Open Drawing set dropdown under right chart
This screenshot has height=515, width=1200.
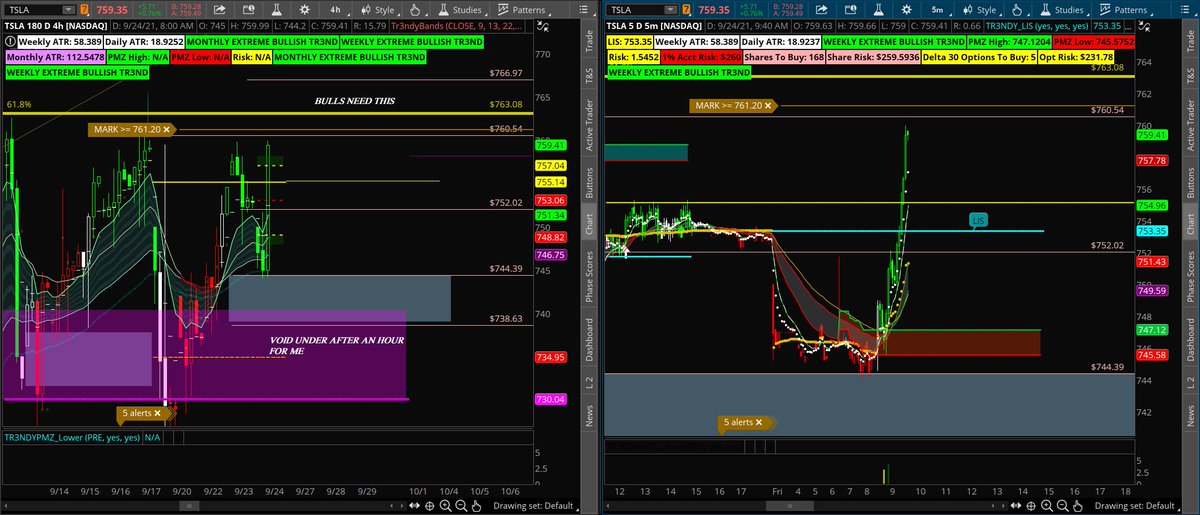(1138, 506)
